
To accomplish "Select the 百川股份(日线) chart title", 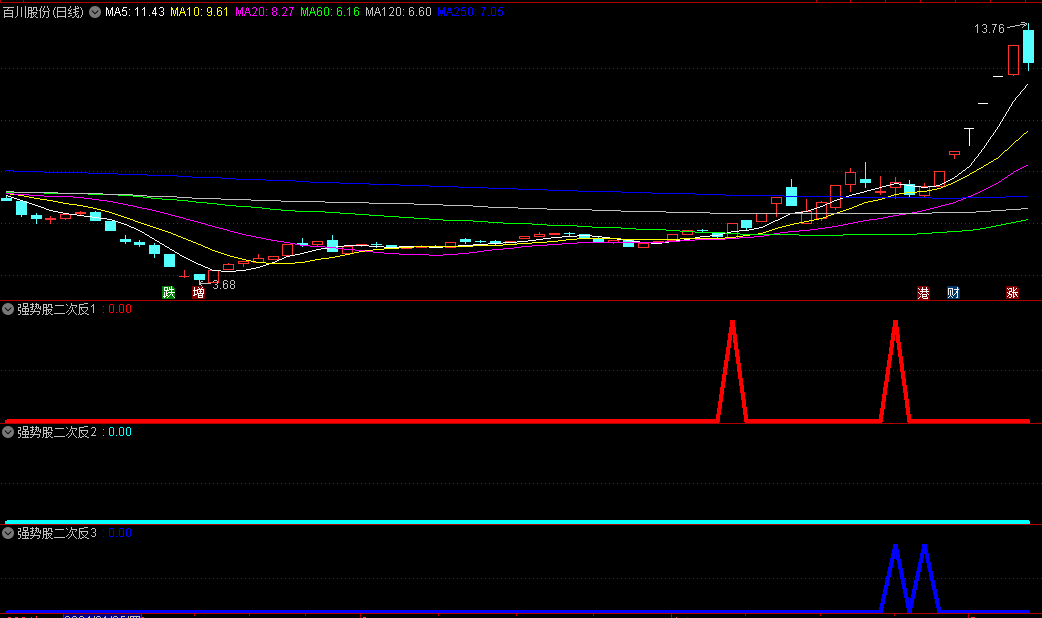I will 43,12.
